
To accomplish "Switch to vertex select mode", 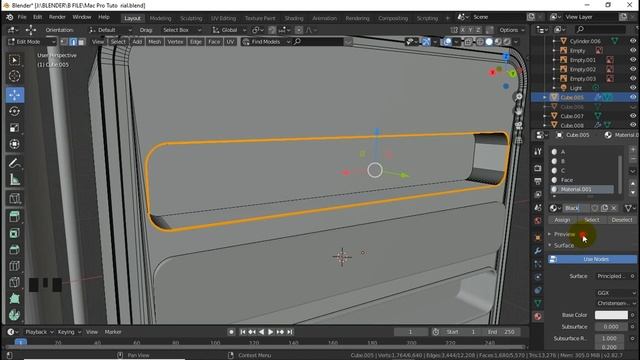I will tap(64, 42).
